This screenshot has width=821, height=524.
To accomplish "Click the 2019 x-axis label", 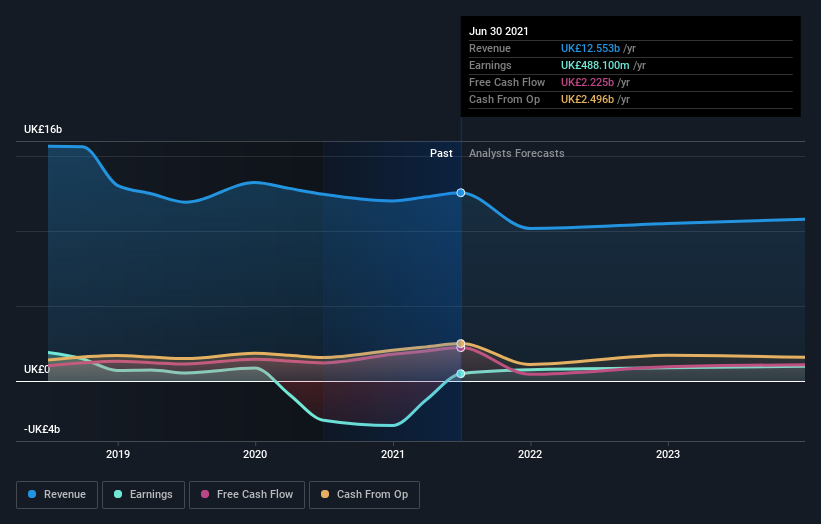I will pyautogui.click(x=118, y=454).
